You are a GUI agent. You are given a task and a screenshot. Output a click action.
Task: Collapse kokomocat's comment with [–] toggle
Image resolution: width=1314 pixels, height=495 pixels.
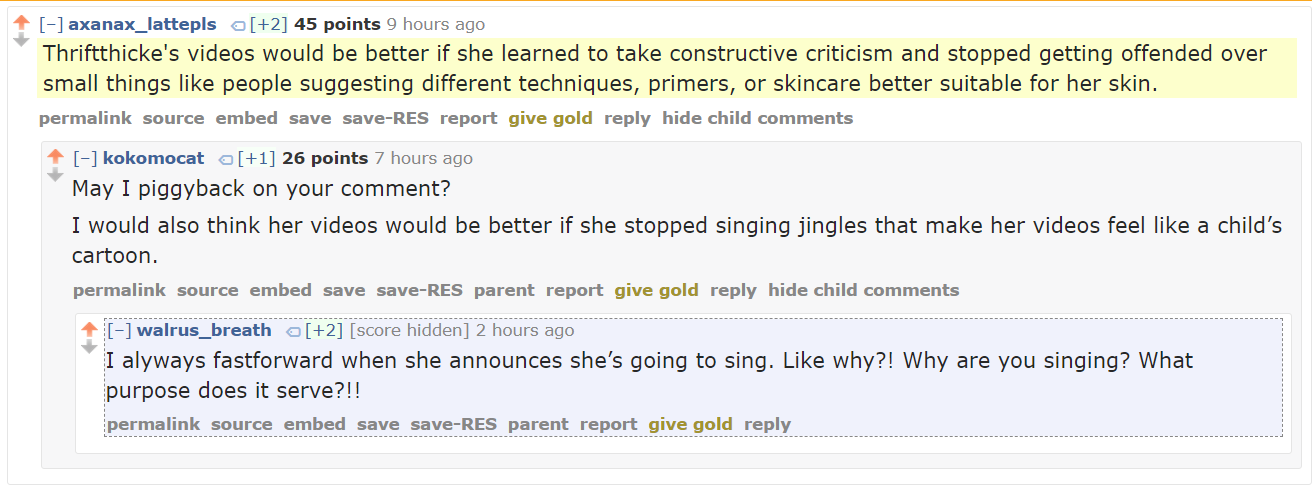85,158
